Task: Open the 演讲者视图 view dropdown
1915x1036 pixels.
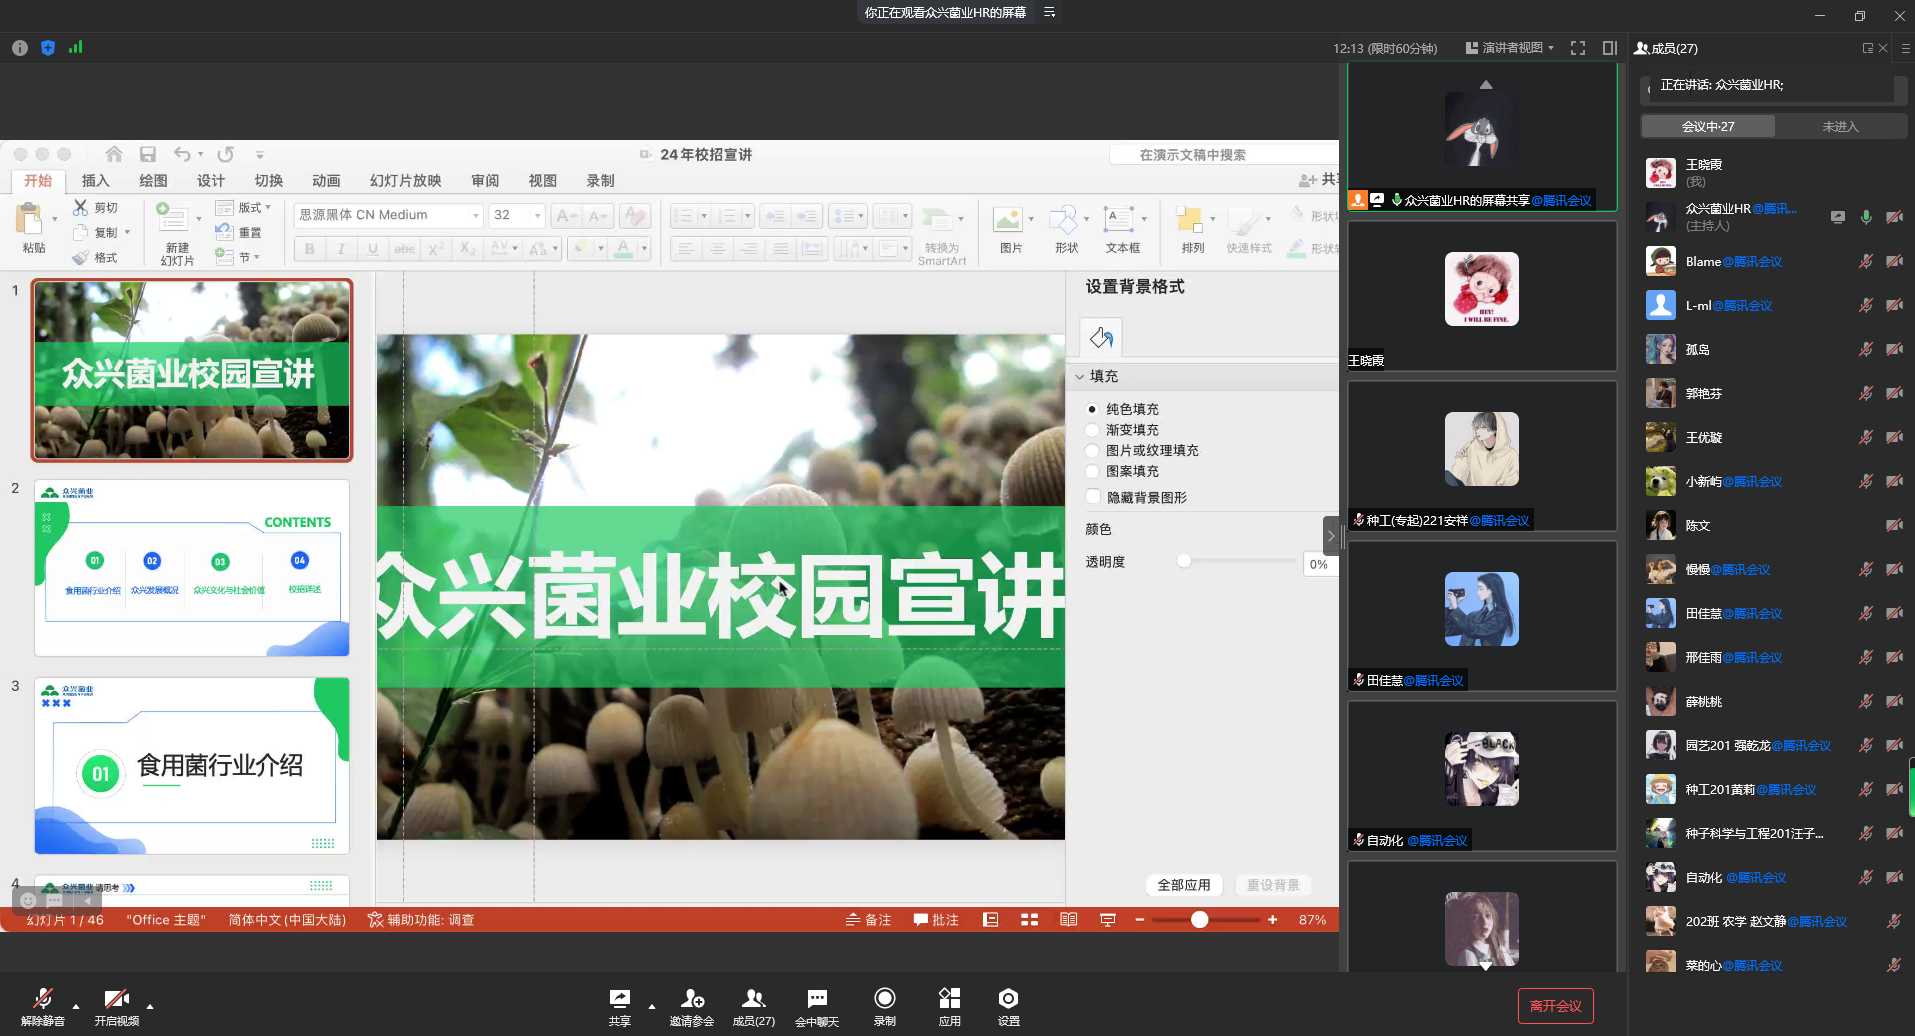Action: click(1510, 48)
